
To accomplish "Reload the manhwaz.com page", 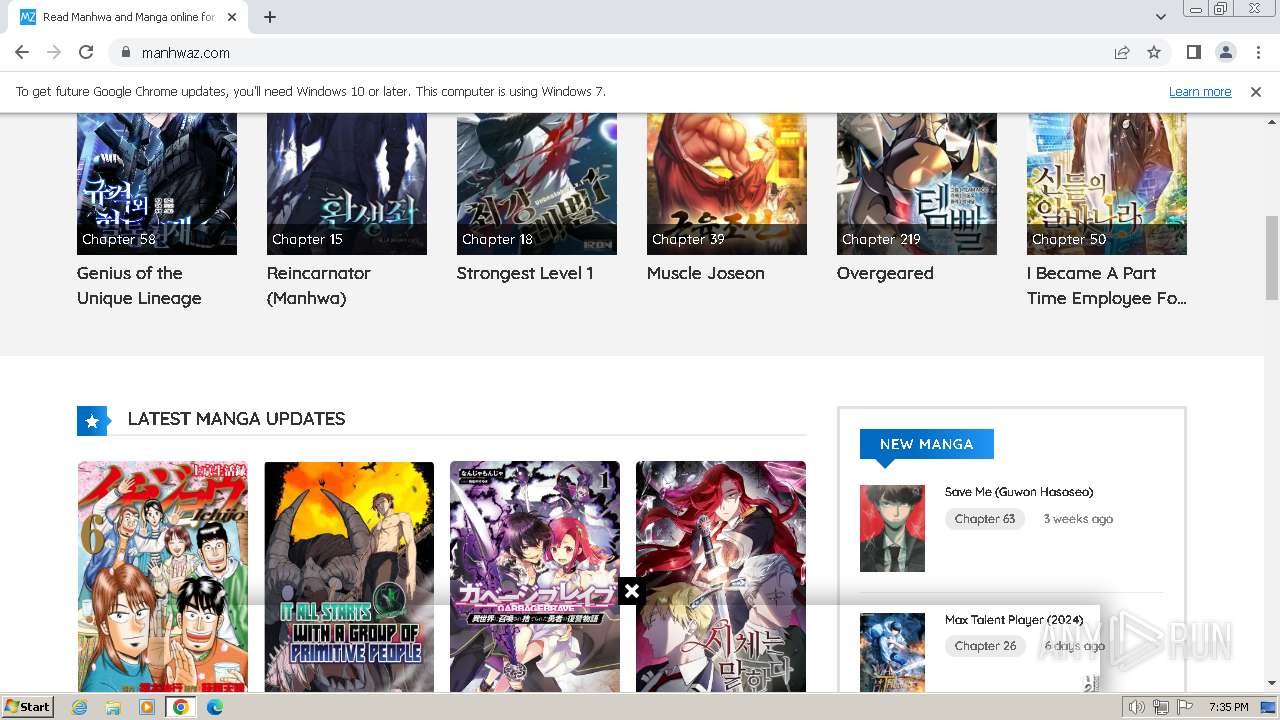I will click(86, 52).
